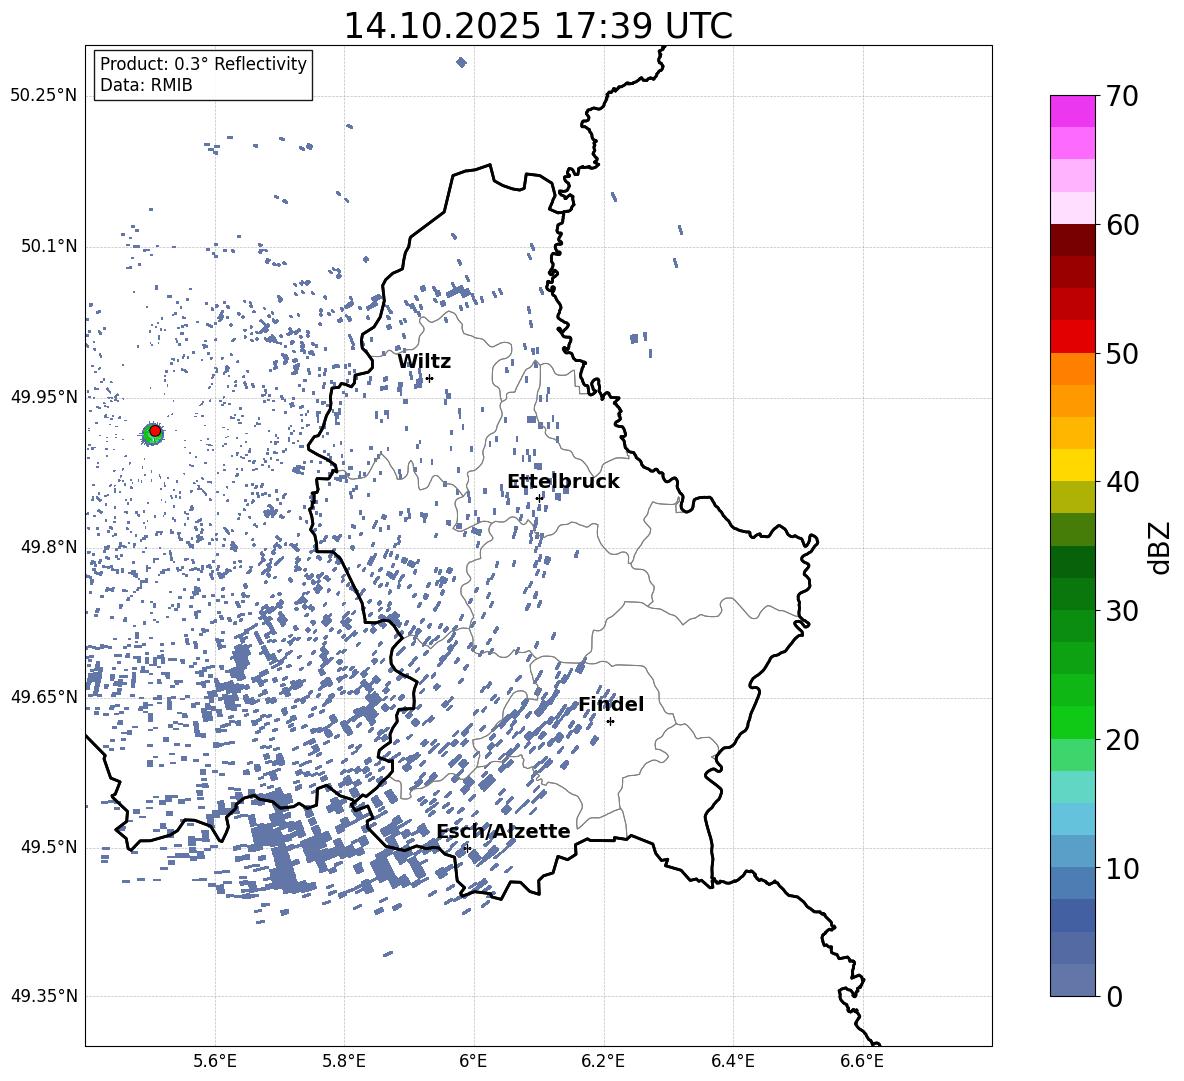Click the red radar site marker

point(155,431)
